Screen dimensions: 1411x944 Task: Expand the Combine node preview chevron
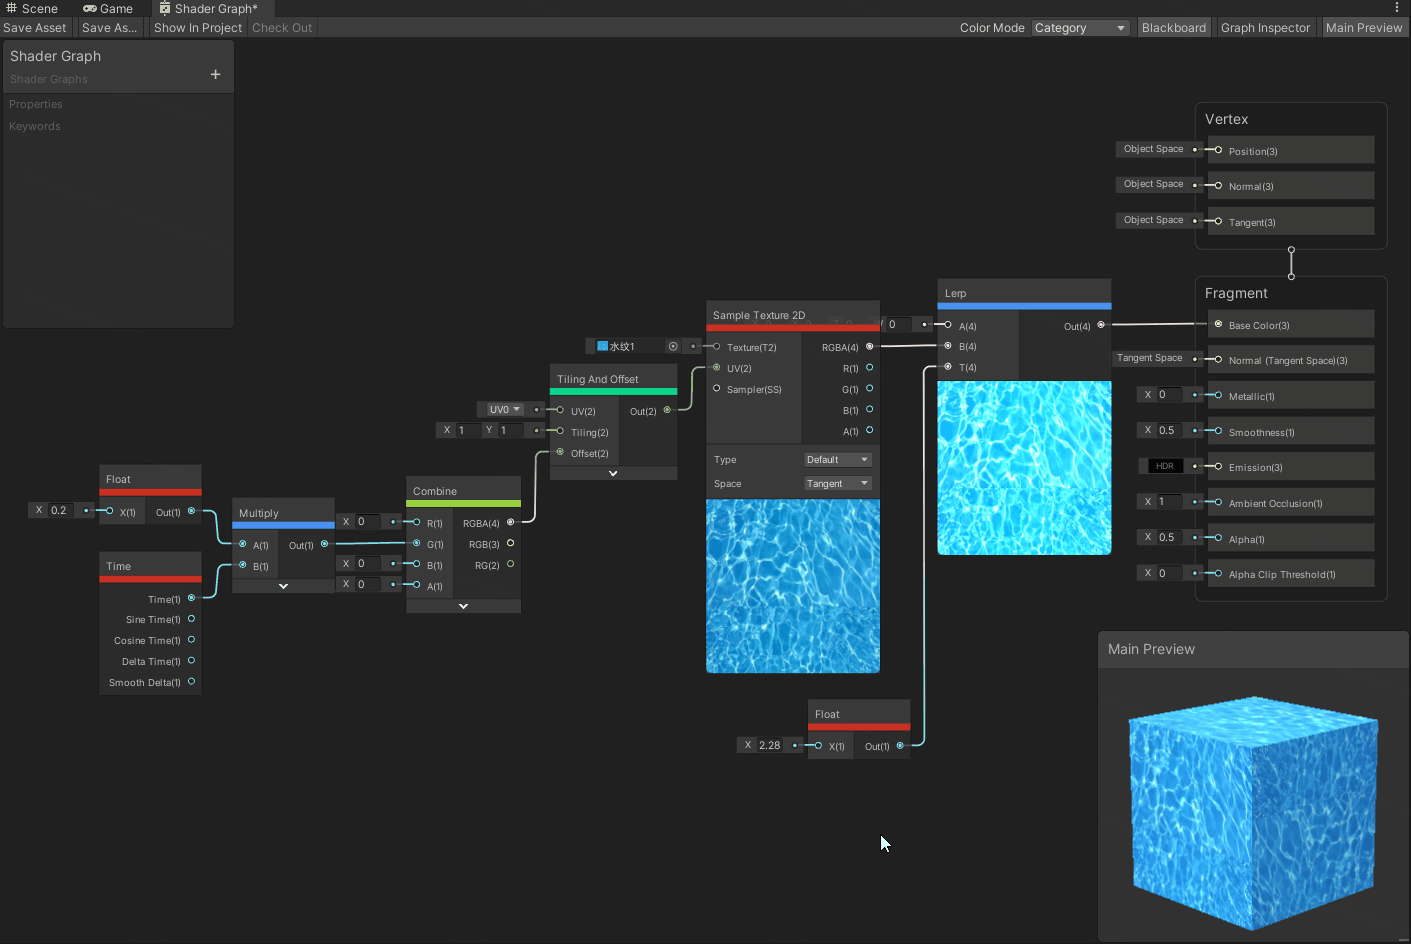463,606
